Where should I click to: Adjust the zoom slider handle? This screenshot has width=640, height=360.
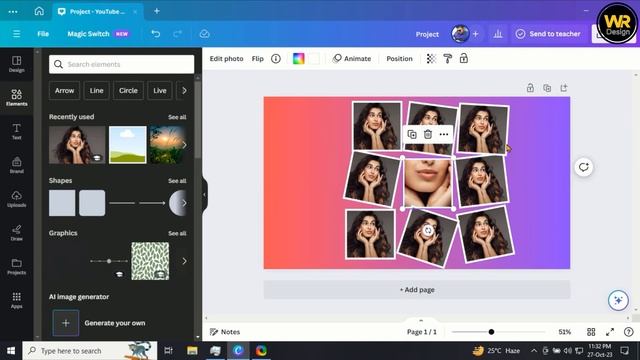[x=491, y=332]
